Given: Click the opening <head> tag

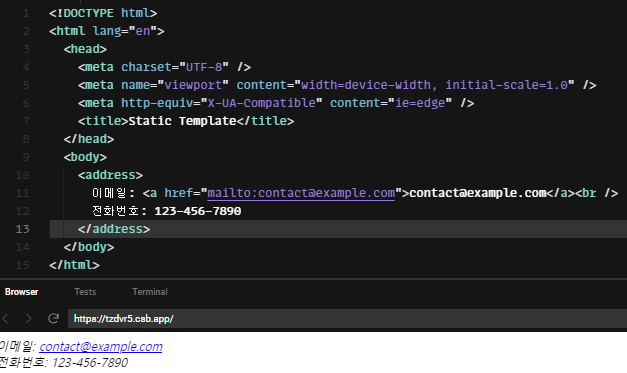Looking at the screenshot, I should point(85,49).
